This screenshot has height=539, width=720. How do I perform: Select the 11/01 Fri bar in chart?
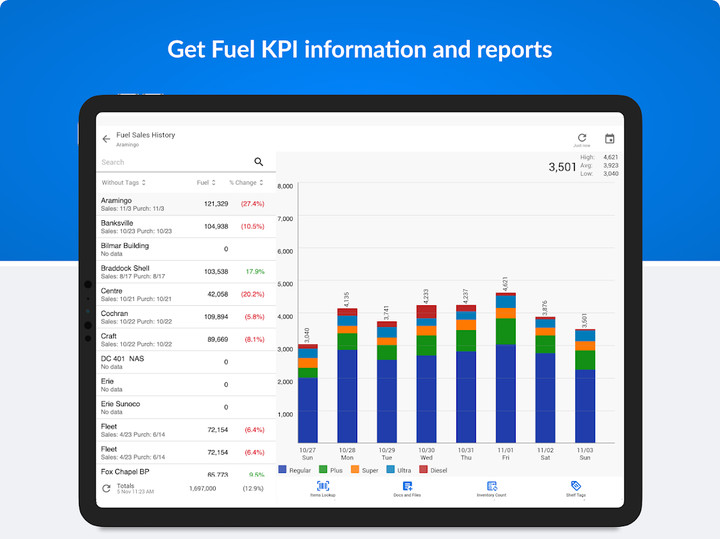[x=506, y=368]
